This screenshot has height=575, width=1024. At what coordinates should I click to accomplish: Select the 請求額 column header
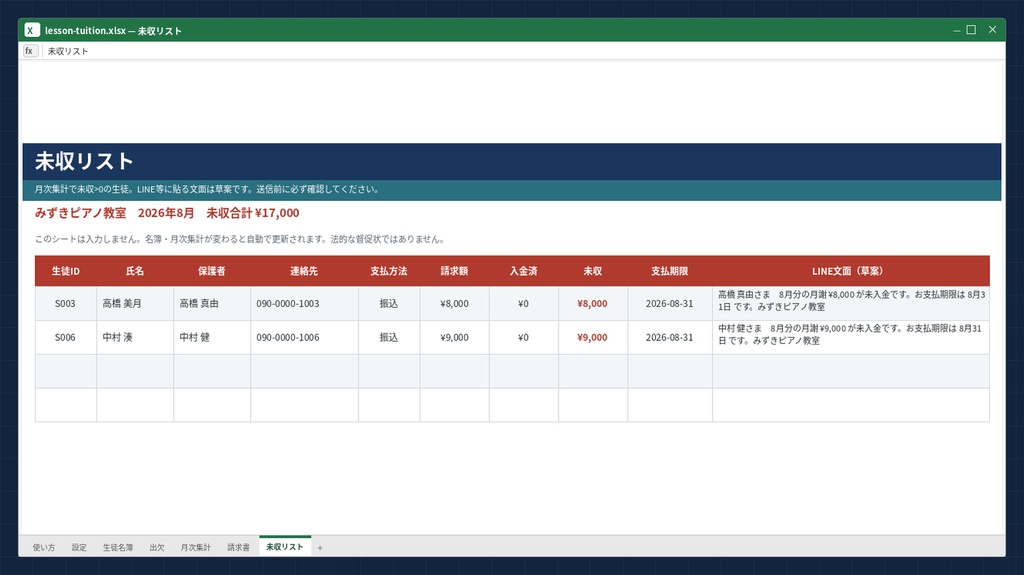point(454,271)
